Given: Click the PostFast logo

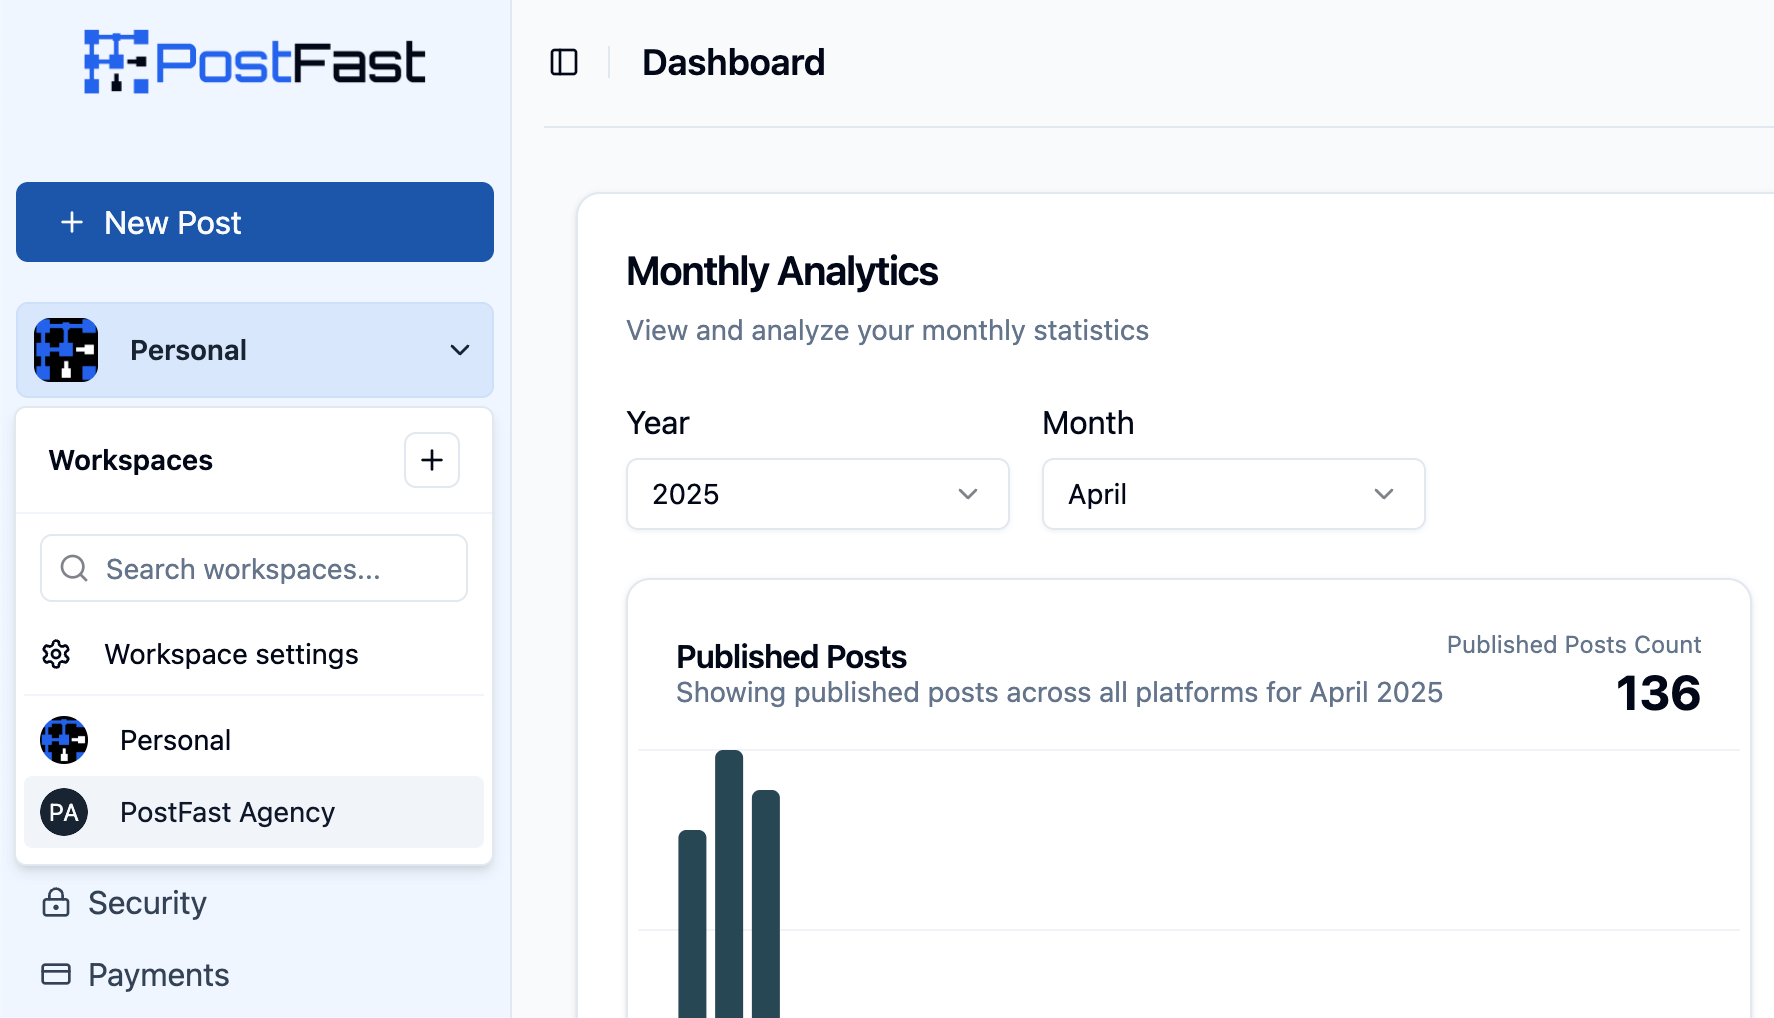Looking at the screenshot, I should pos(255,62).
